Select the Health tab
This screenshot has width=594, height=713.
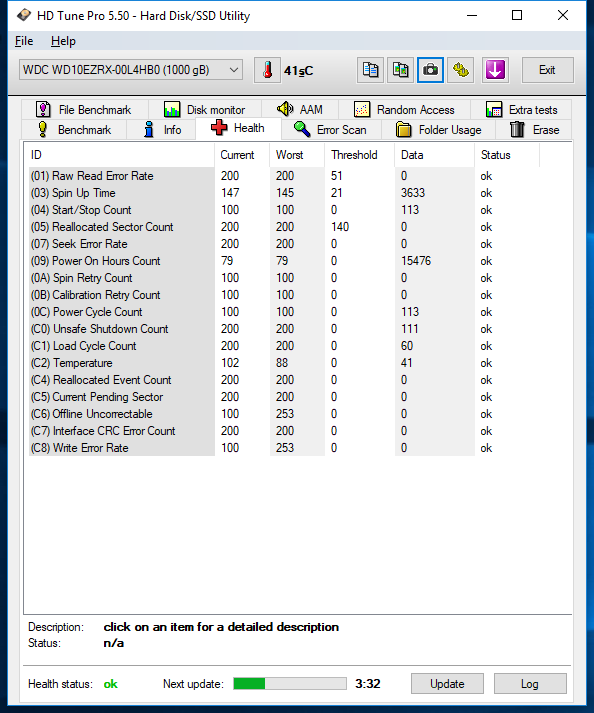coord(238,128)
